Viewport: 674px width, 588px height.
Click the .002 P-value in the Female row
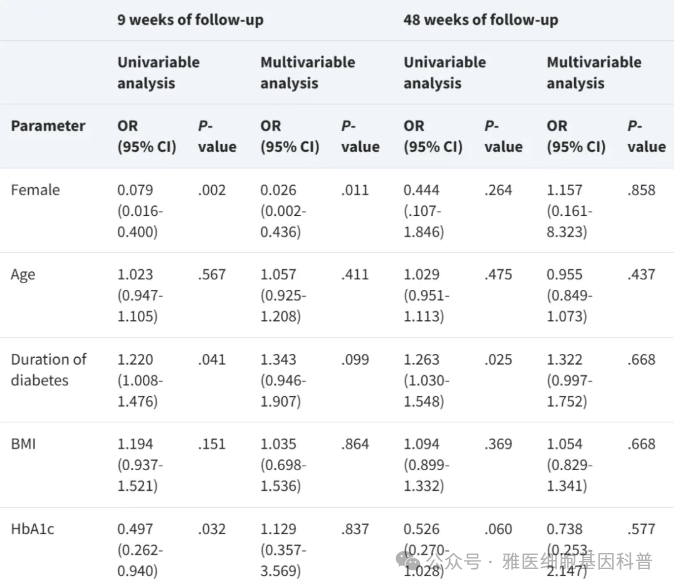pyautogui.click(x=211, y=190)
